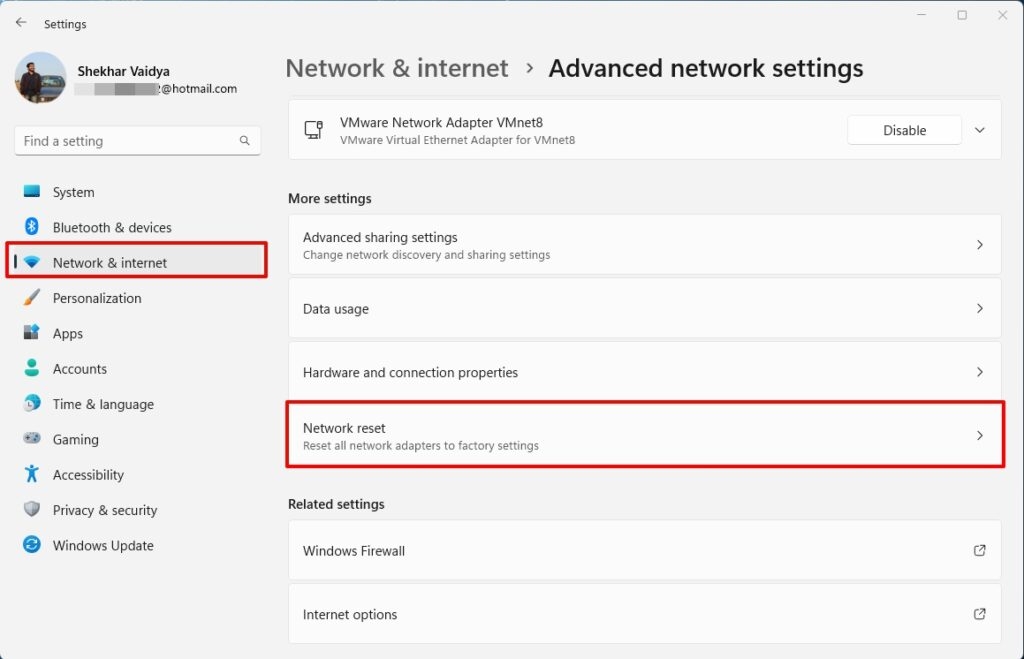1024x659 pixels.
Task: Click the Gaming controller icon
Action: point(31,438)
